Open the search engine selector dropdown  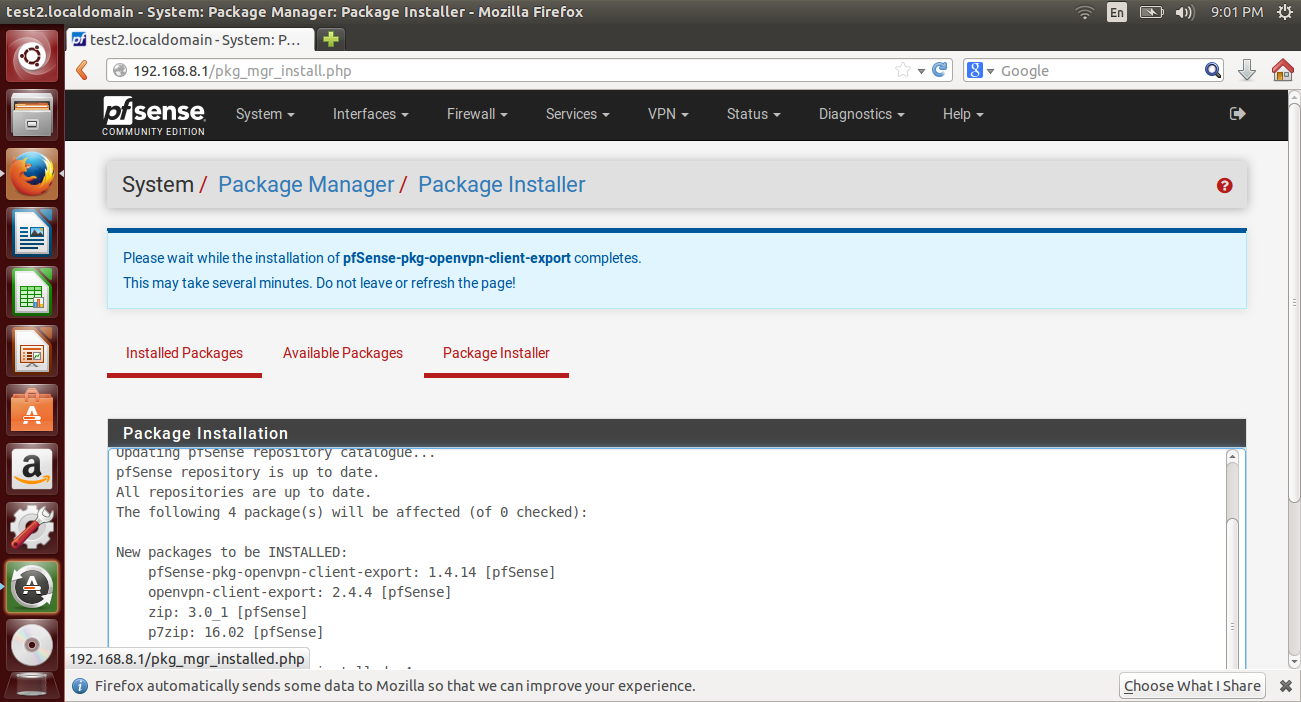click(x=981, y=70)
